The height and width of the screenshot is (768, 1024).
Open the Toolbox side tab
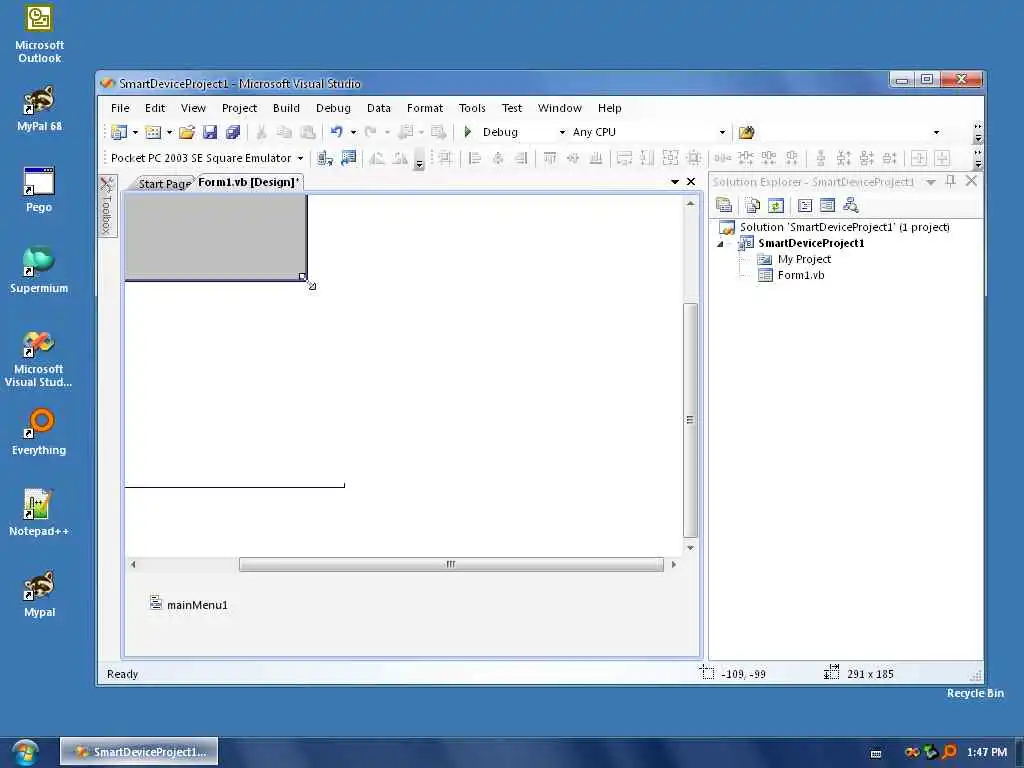click(106, 206)
